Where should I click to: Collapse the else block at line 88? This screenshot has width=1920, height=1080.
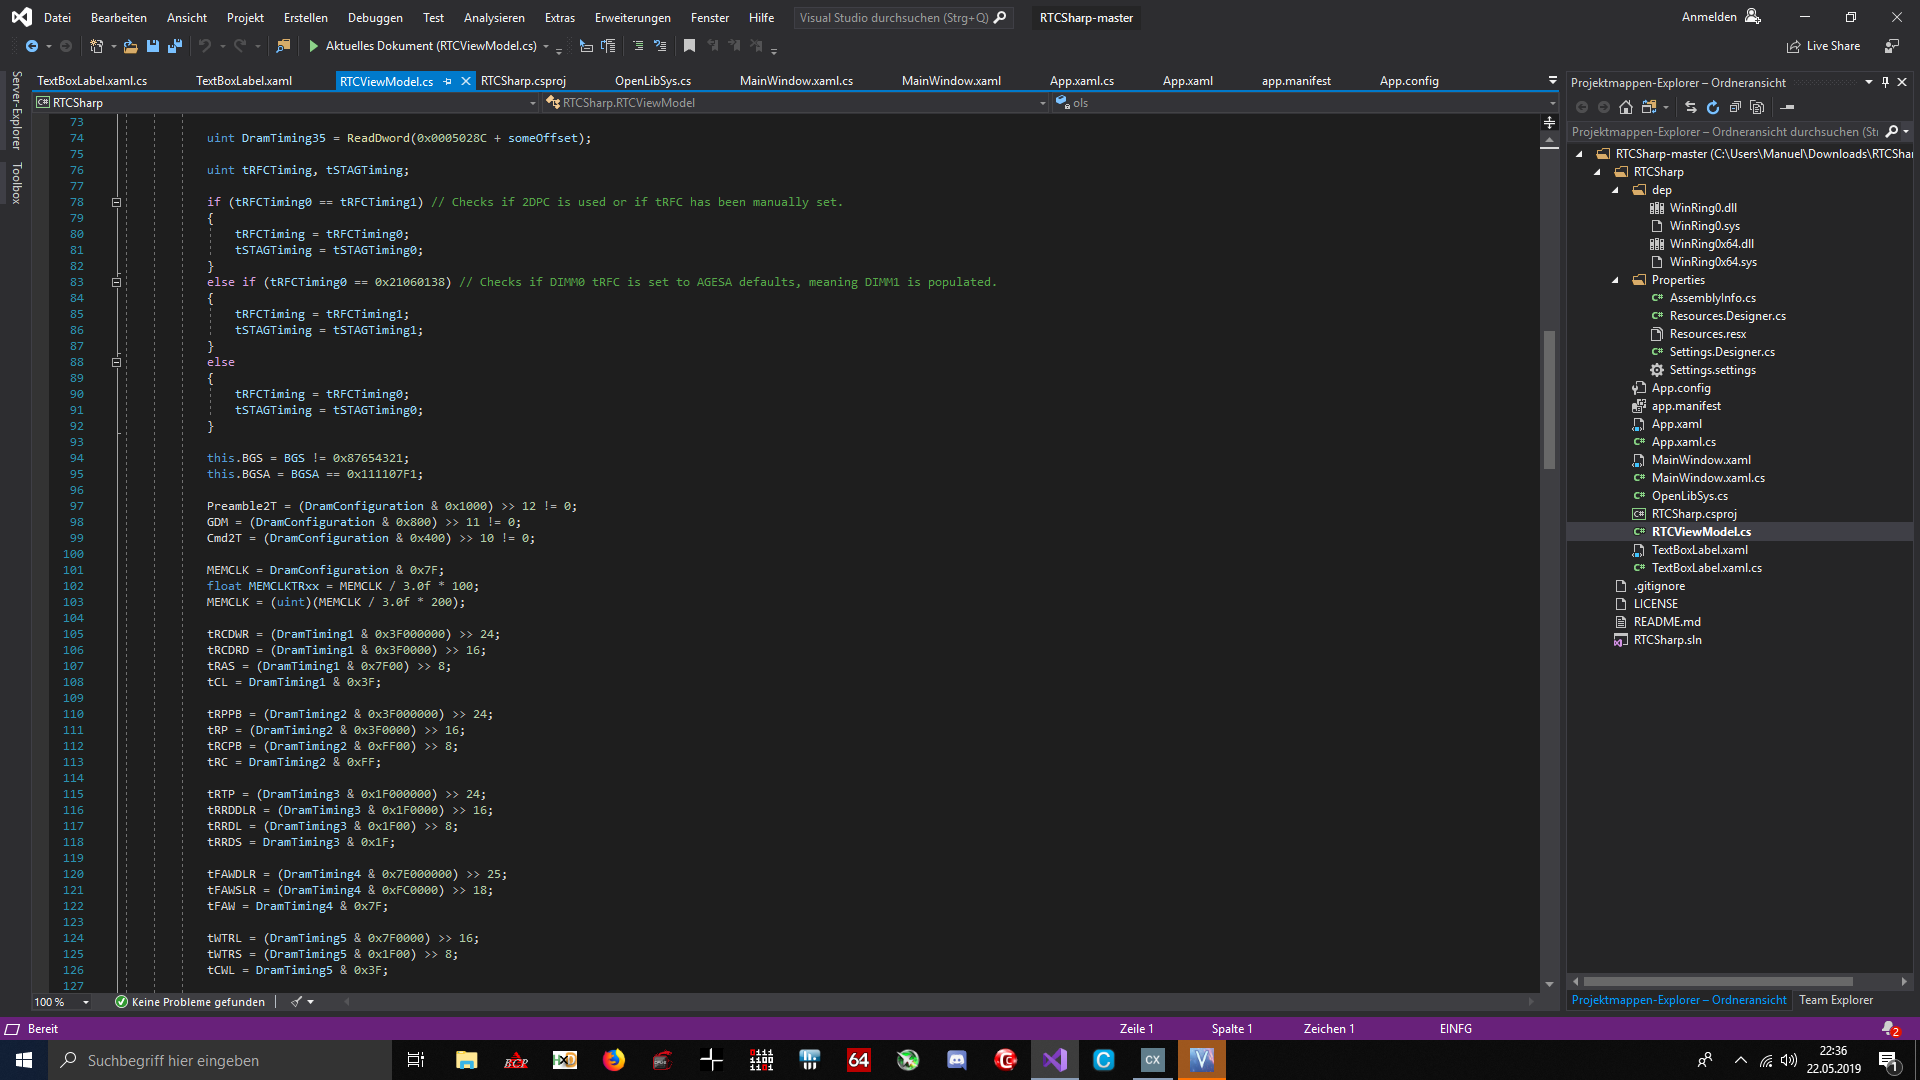point(116,362)
